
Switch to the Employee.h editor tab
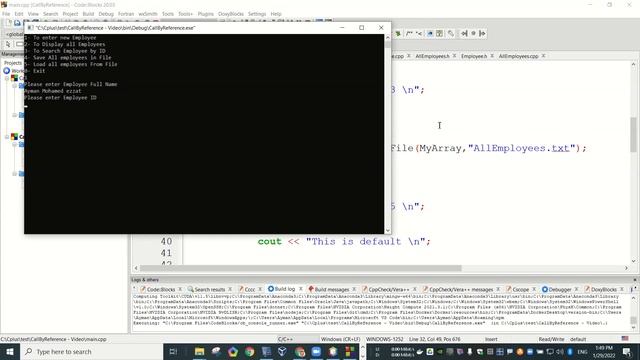click(474, 56)
